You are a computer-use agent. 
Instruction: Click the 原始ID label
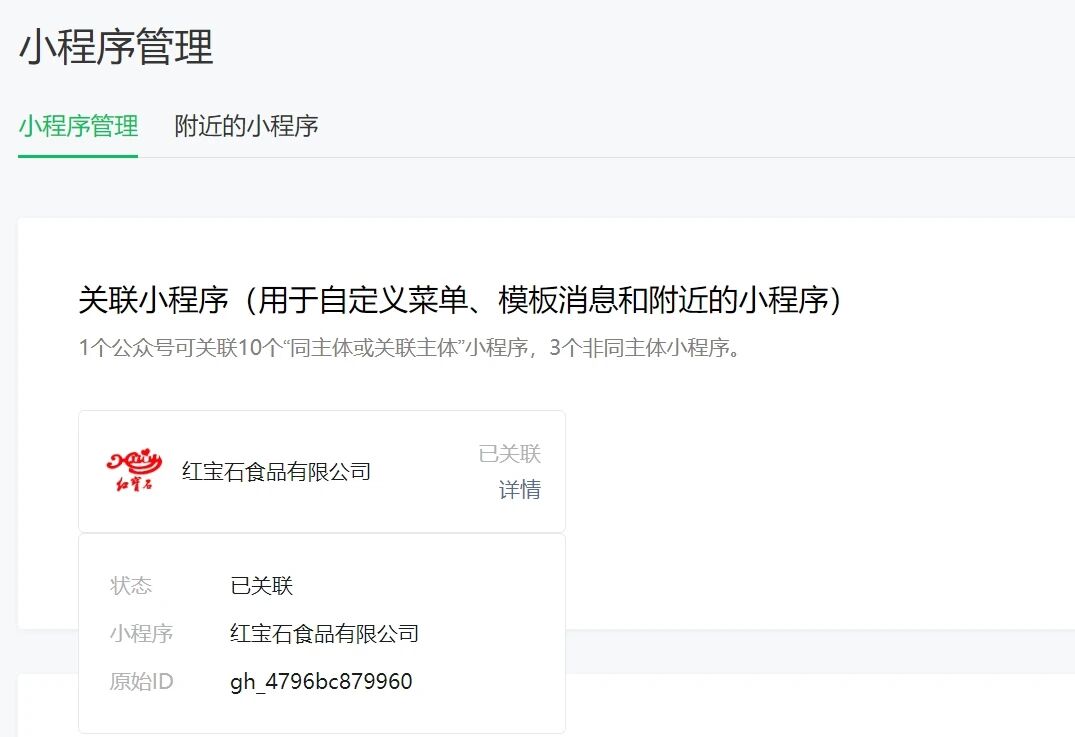tap(141, 681)
